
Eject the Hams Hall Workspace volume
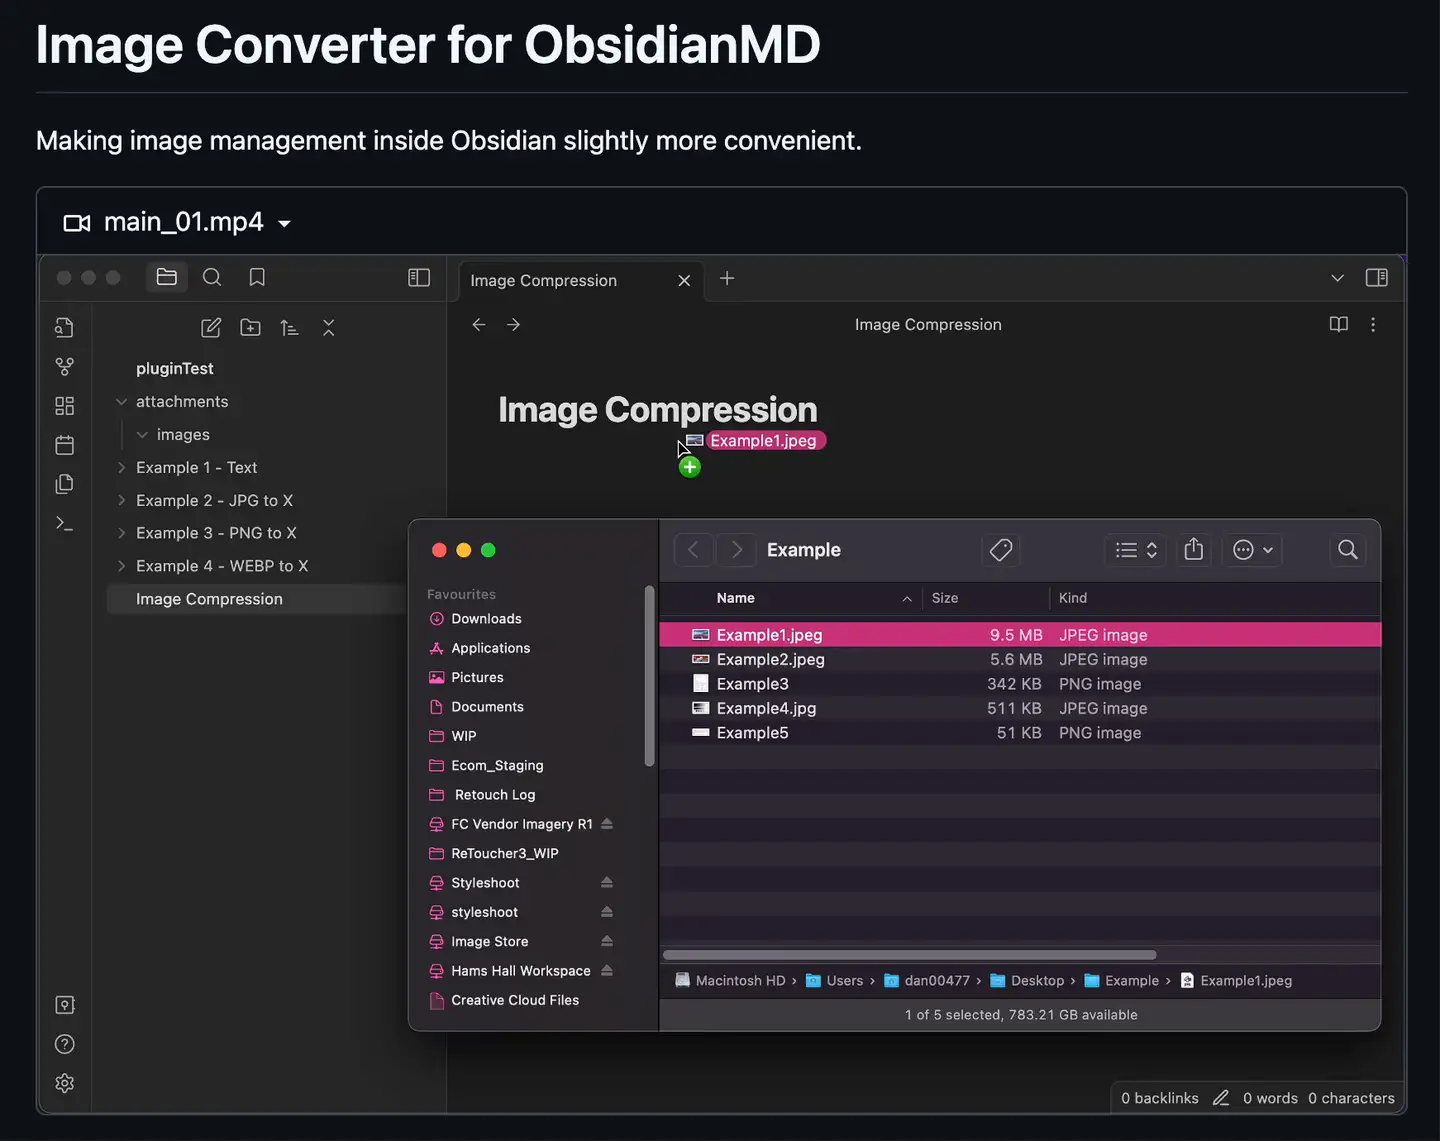point(607,971)
